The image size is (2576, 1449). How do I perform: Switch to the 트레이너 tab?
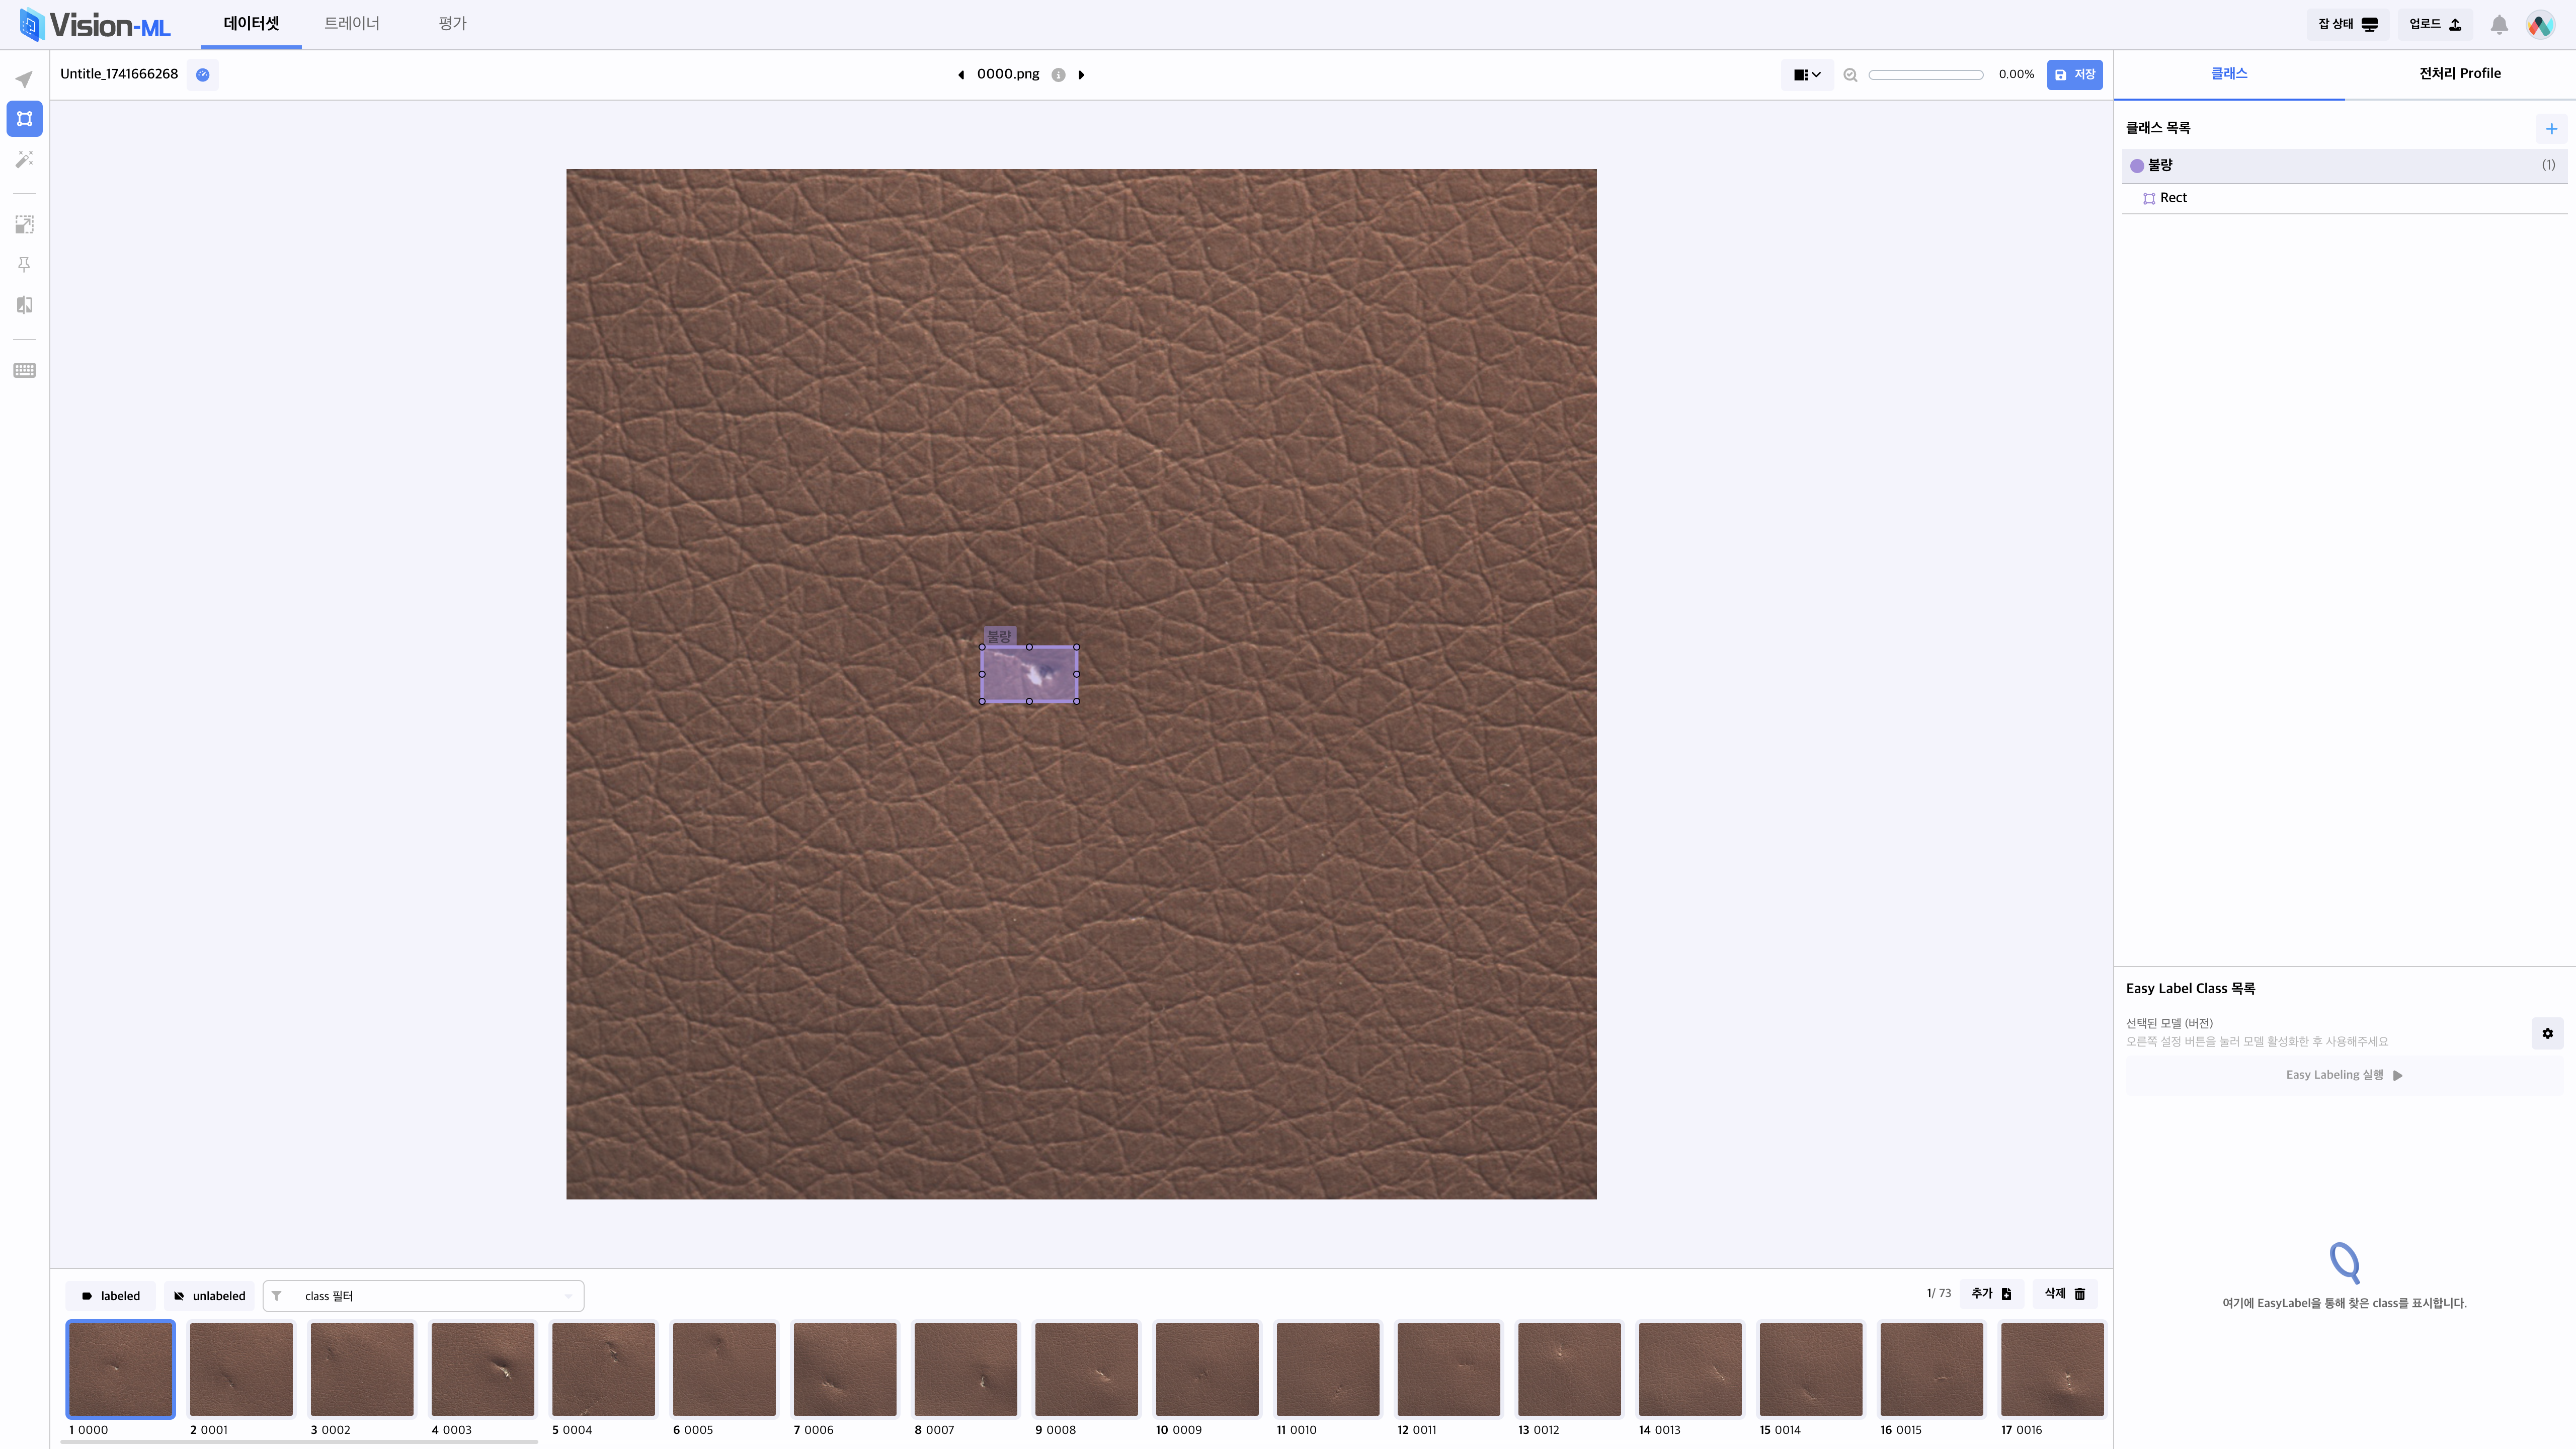[x=352, y=24]
